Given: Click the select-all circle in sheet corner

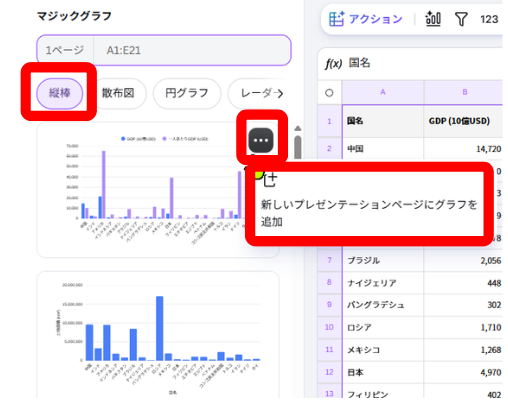Looking at the screenshot, I should [329, 93].
